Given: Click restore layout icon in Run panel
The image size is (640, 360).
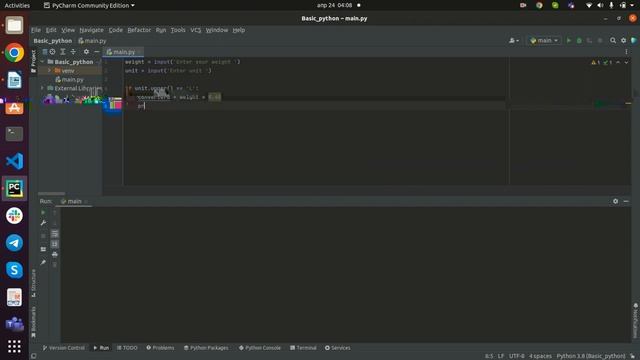Looking at the screenshot, I should pos(43,249).
